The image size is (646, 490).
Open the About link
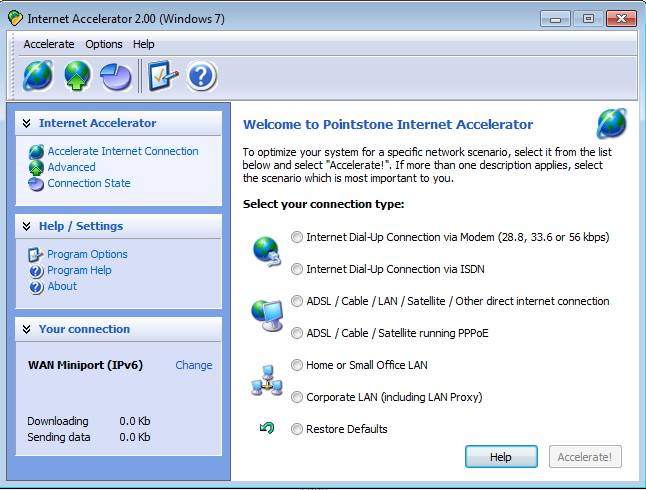coord(62,286)
